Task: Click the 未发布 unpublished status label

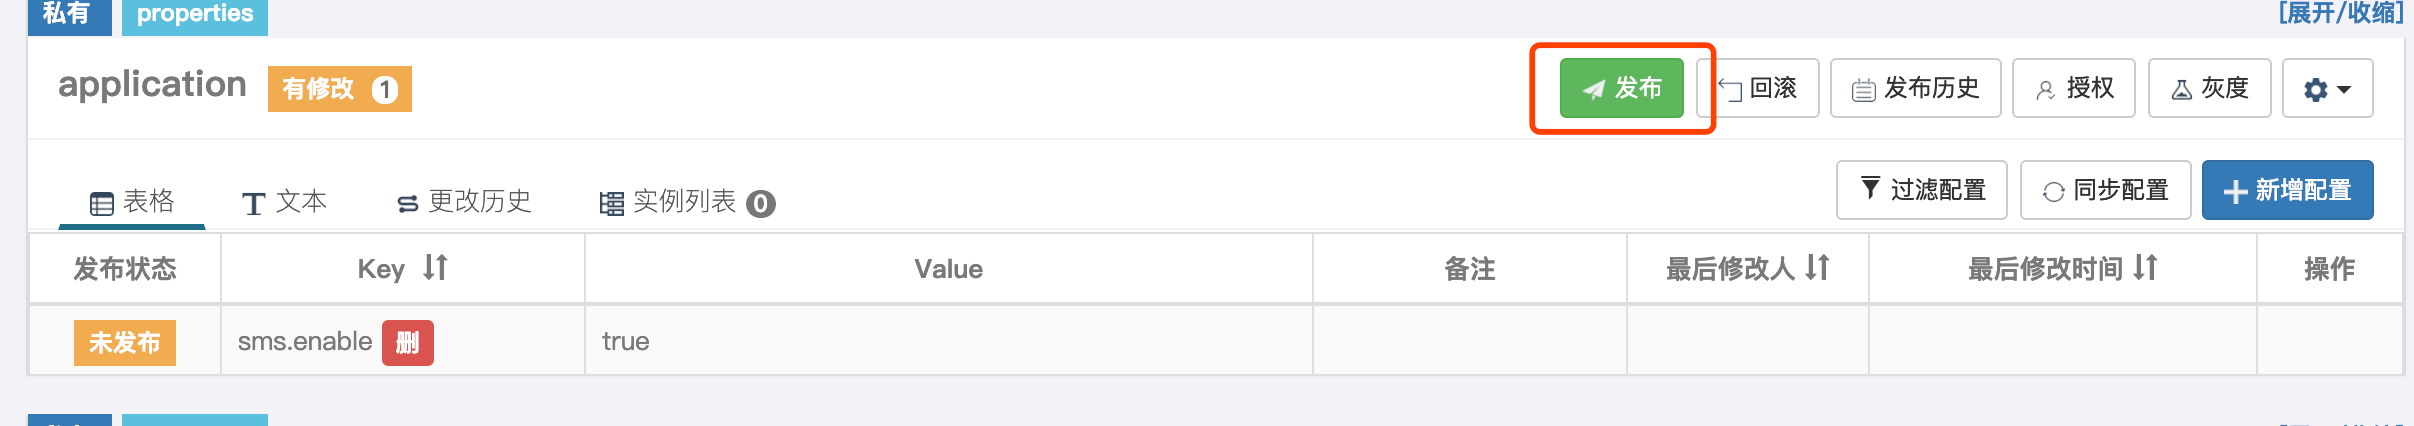Action: pyautogui.click(x=125, y=343)
